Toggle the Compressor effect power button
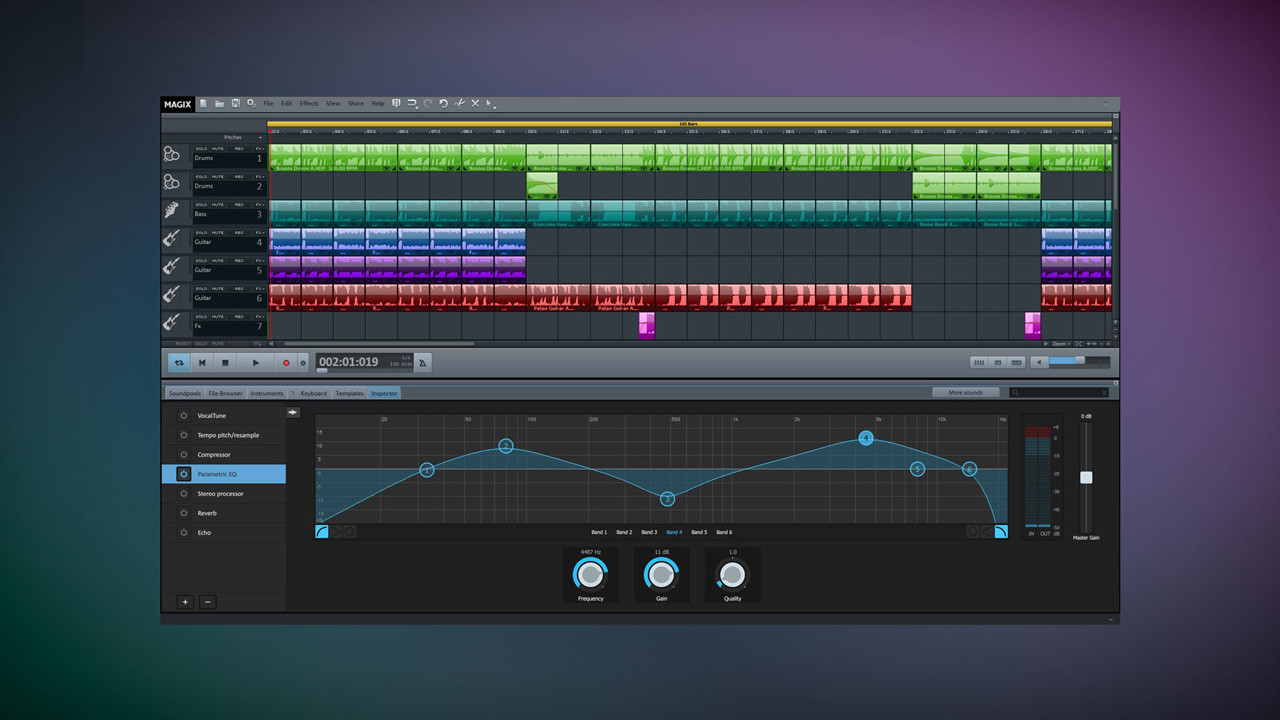The image size is (1280, 720). (184, 454)
